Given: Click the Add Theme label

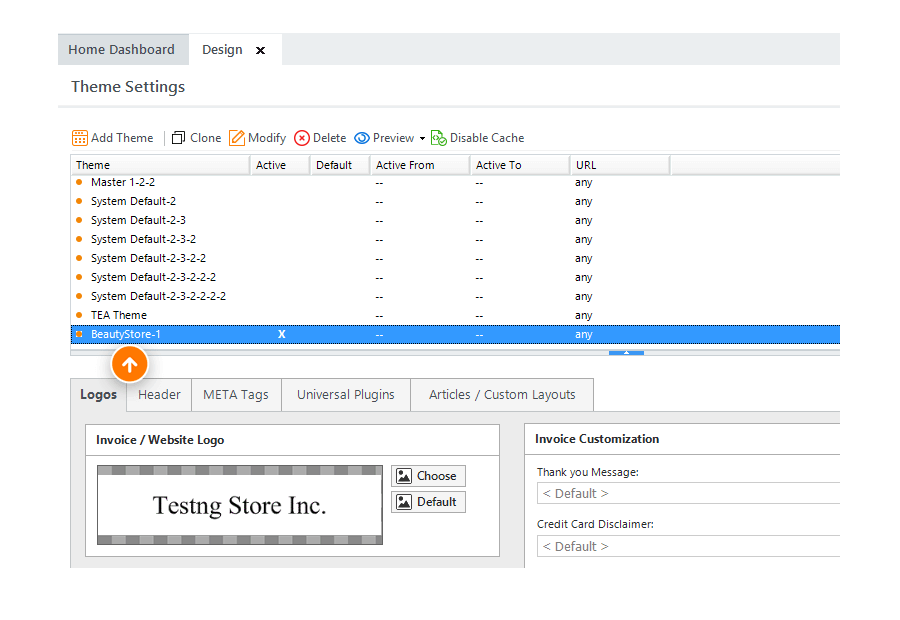Looking at the screenshot, I should click(x=122, y=138).
